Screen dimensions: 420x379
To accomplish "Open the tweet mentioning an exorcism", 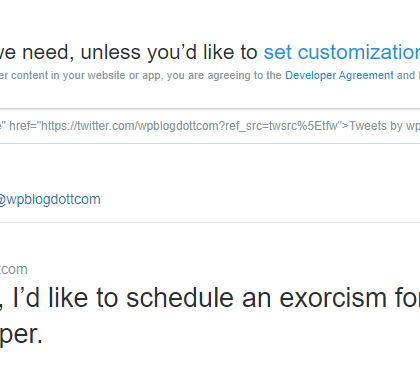I will pyautogui.click(x=210, y=316).
